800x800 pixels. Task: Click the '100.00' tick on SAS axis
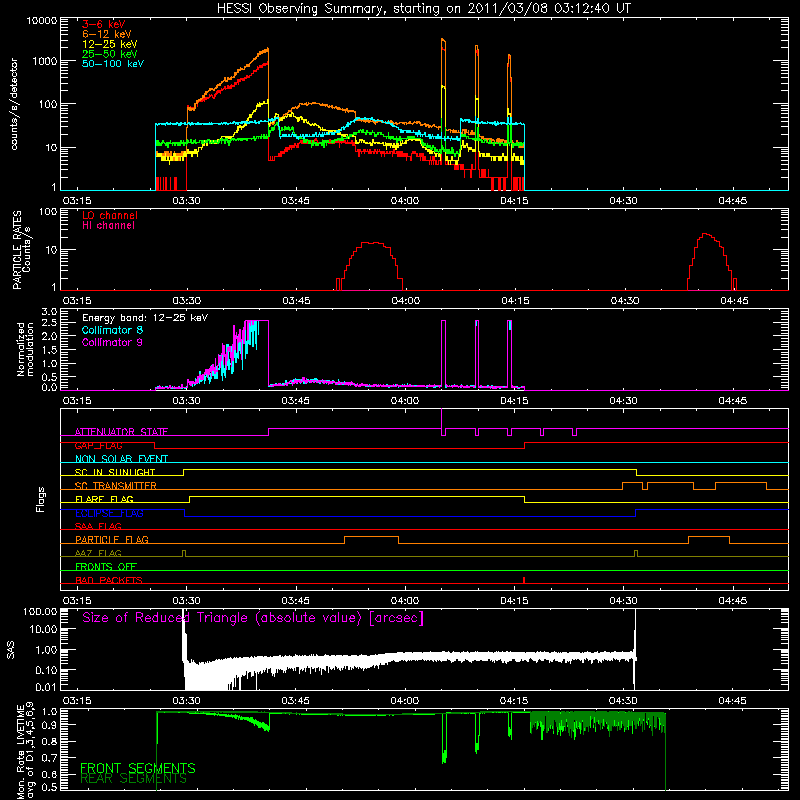point(41,611)
